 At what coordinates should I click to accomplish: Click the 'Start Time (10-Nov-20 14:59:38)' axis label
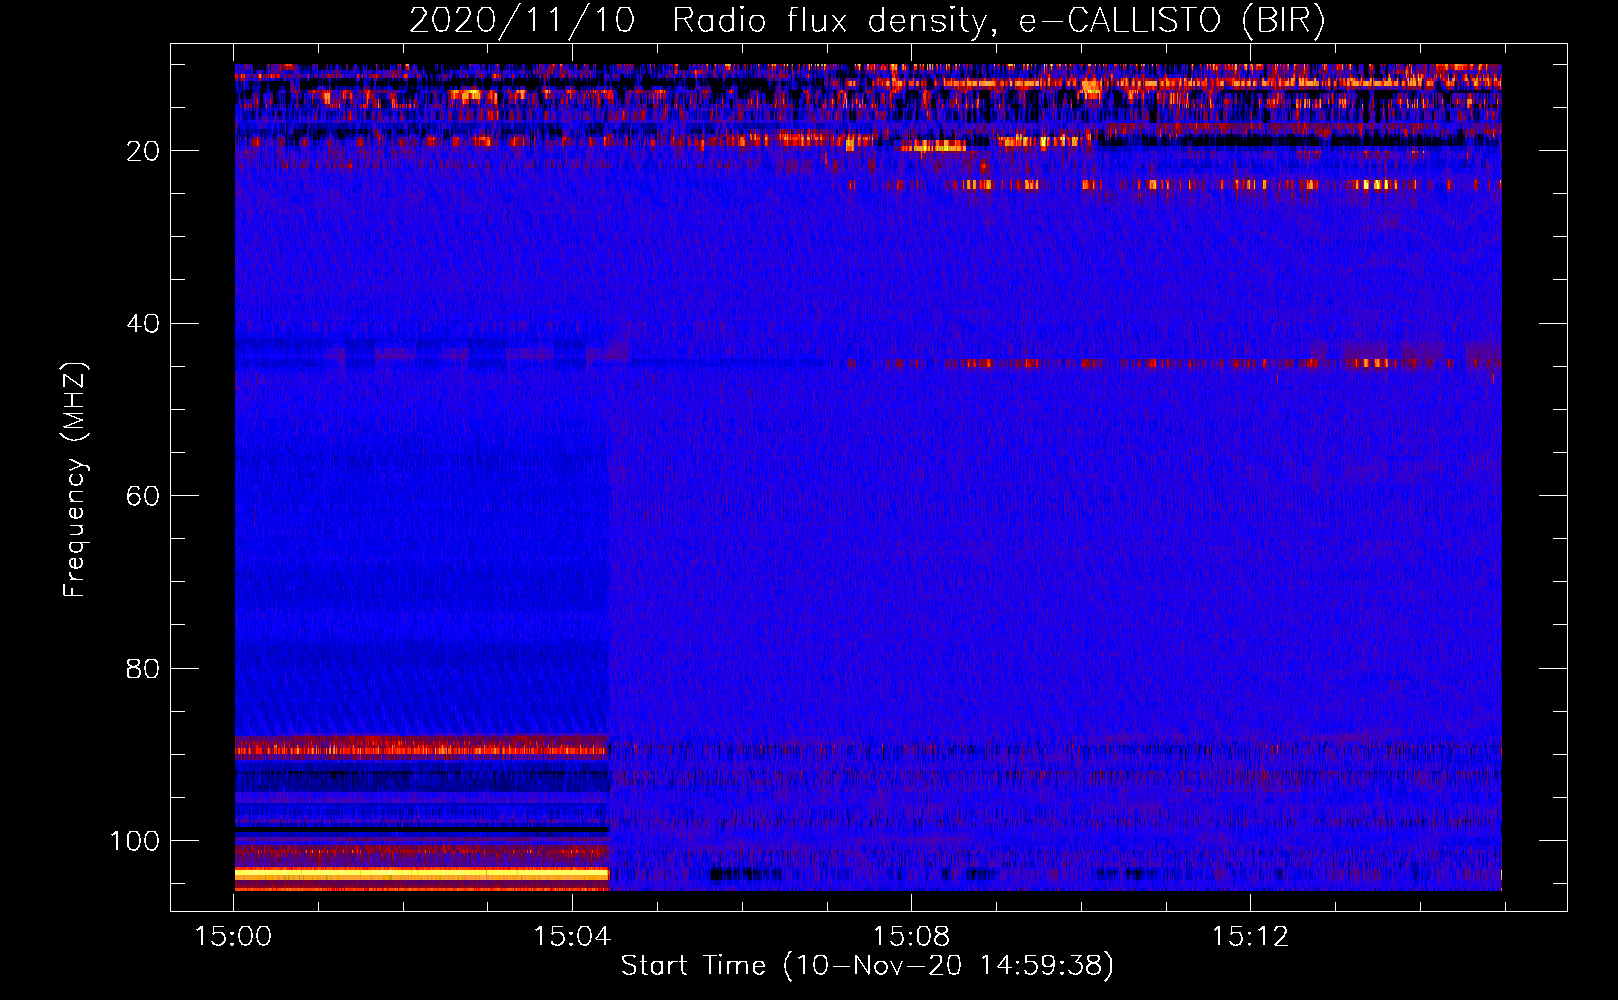pyautogui.click(x=867, y=966)
